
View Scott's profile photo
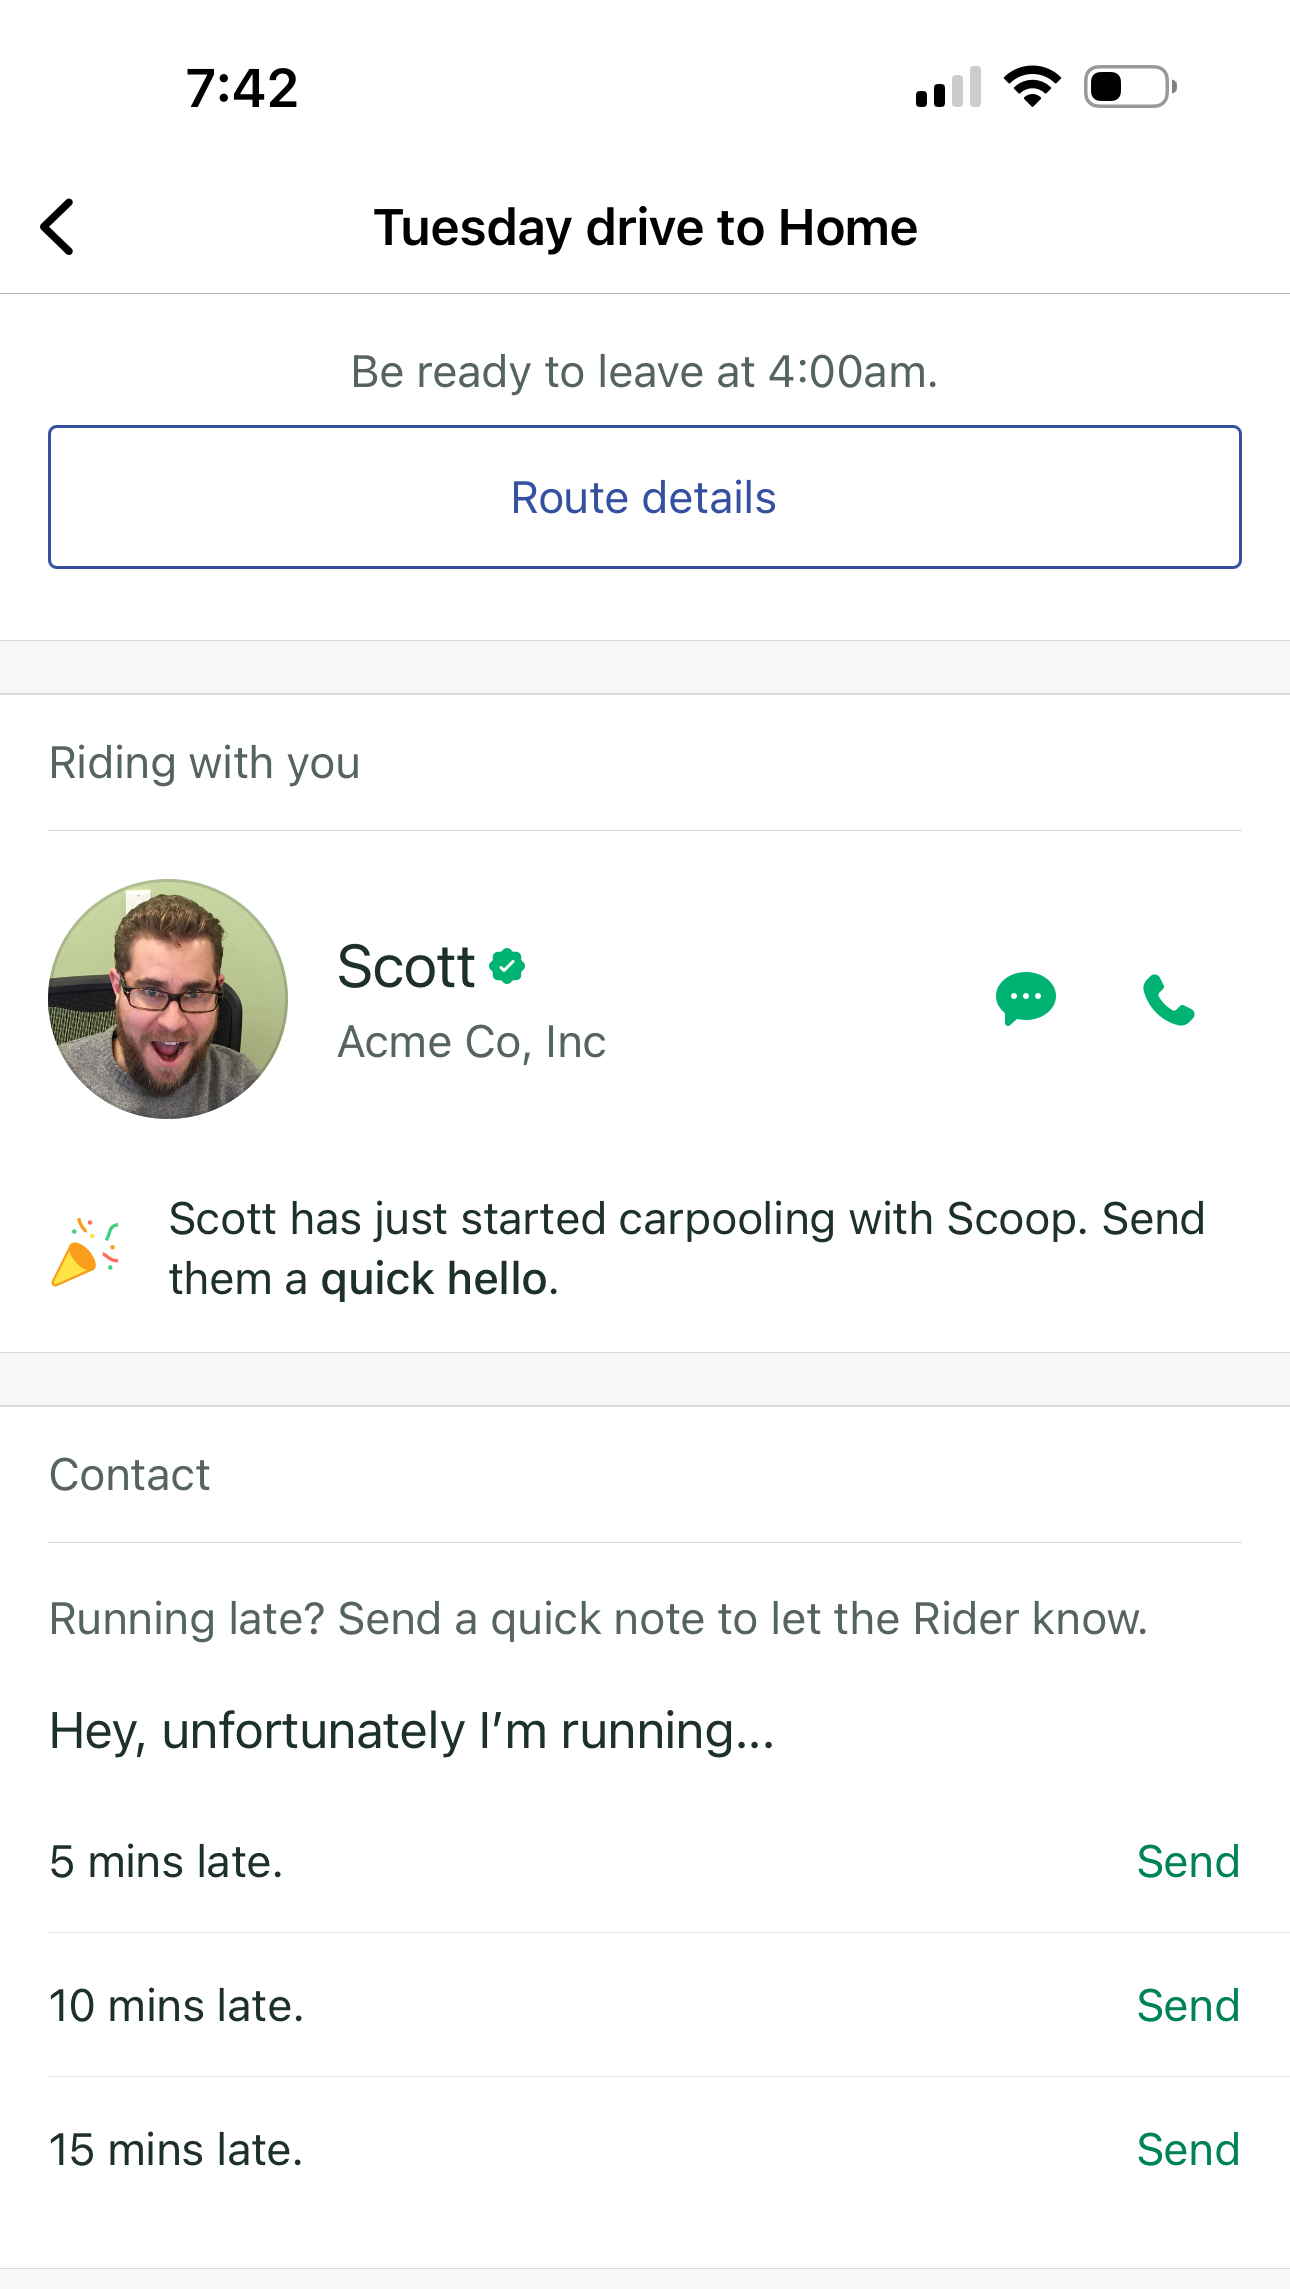(x=168, y=999)
